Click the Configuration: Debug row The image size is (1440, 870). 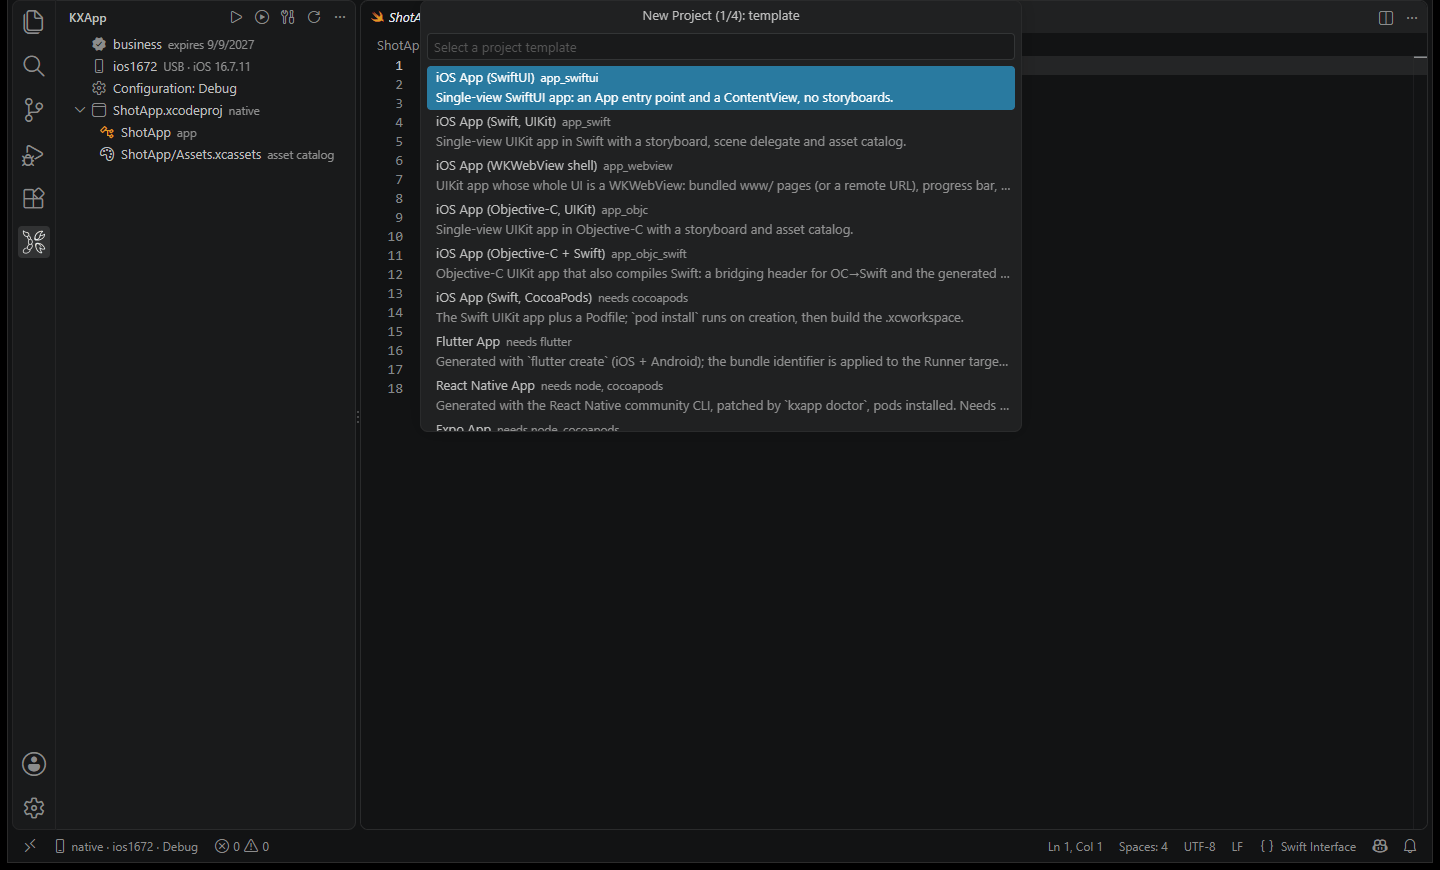[206, 88]
